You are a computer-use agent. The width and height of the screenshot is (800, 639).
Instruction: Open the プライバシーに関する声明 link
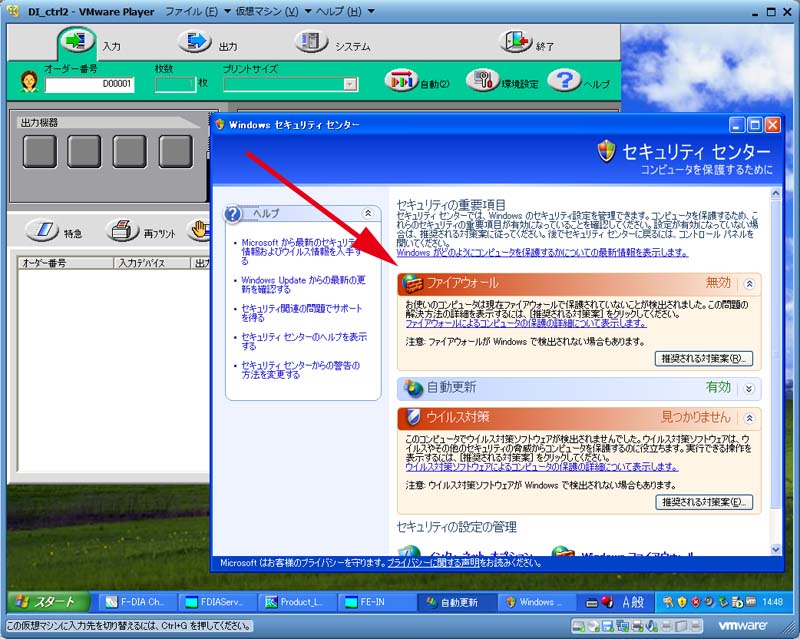coord(433,563)
